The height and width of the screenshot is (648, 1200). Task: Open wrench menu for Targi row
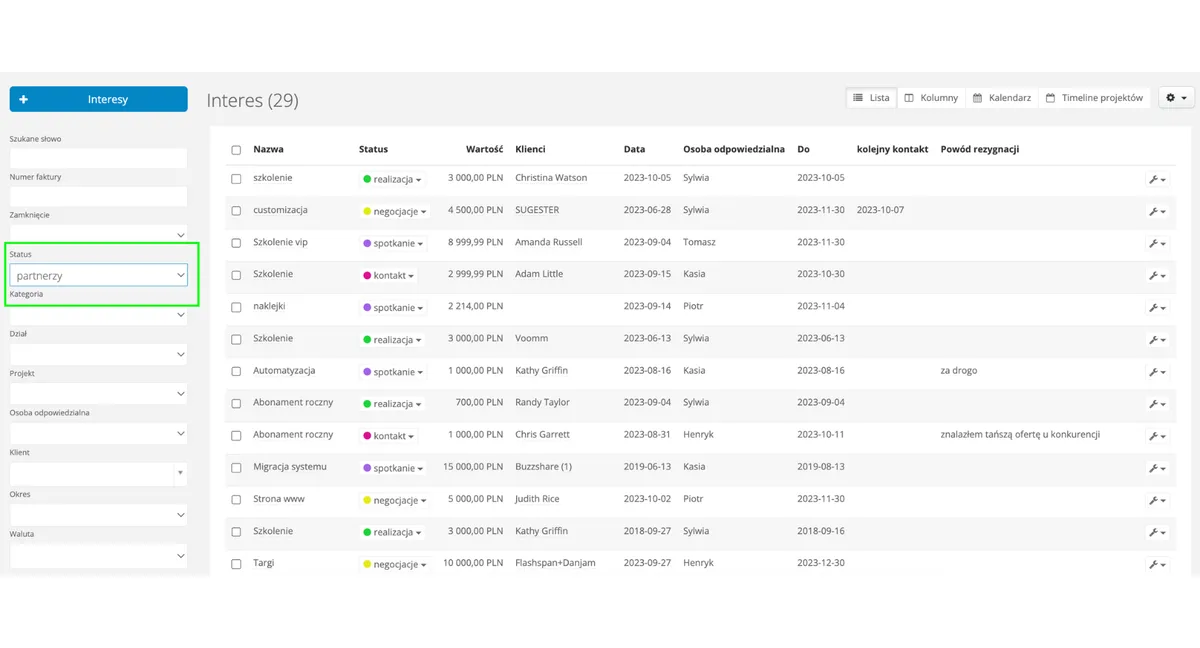tap(1157, 564)
